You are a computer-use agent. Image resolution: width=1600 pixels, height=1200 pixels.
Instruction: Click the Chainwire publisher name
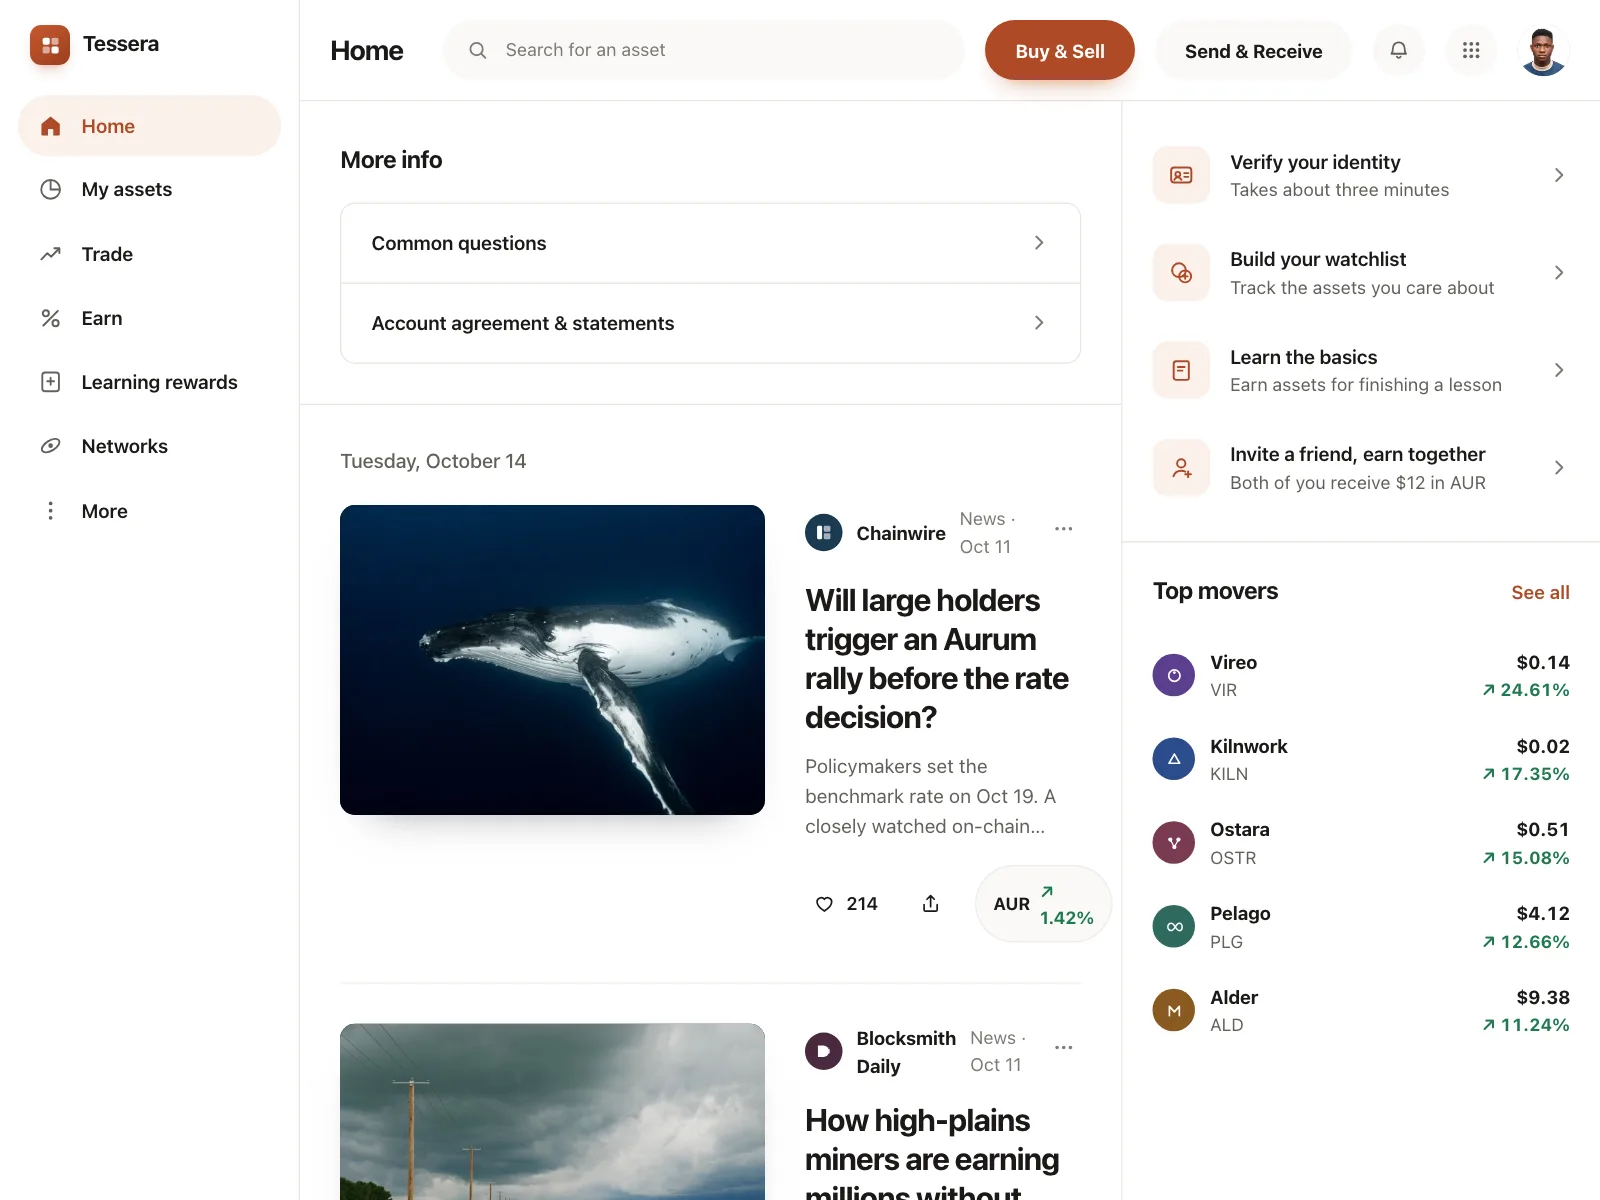tap(901, 533)
